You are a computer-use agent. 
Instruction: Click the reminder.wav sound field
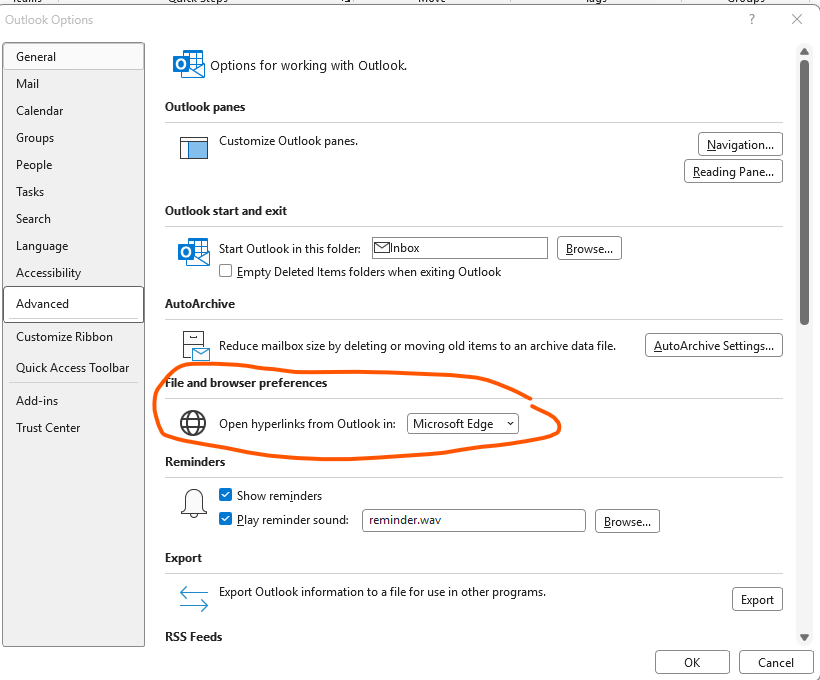click(474, 520)
